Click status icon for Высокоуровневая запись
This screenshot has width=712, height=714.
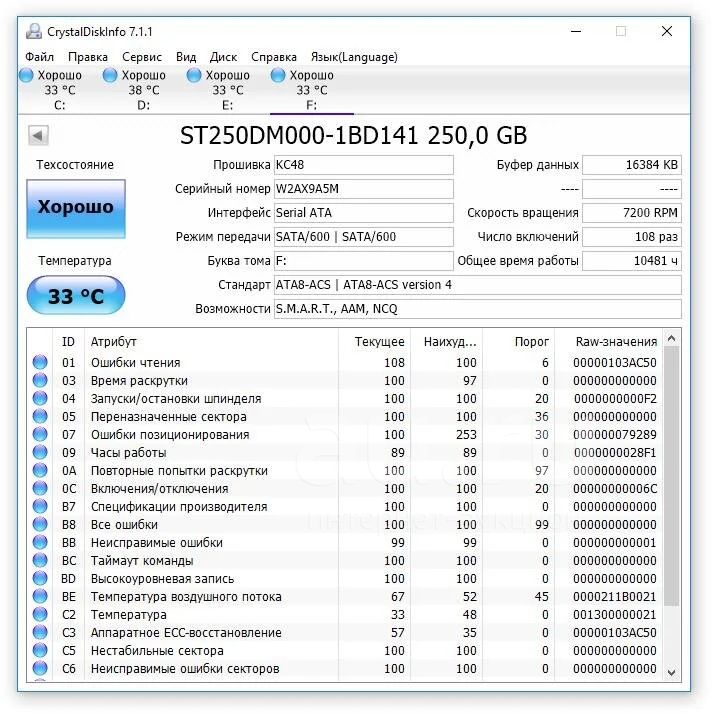[x=40, y=578]
